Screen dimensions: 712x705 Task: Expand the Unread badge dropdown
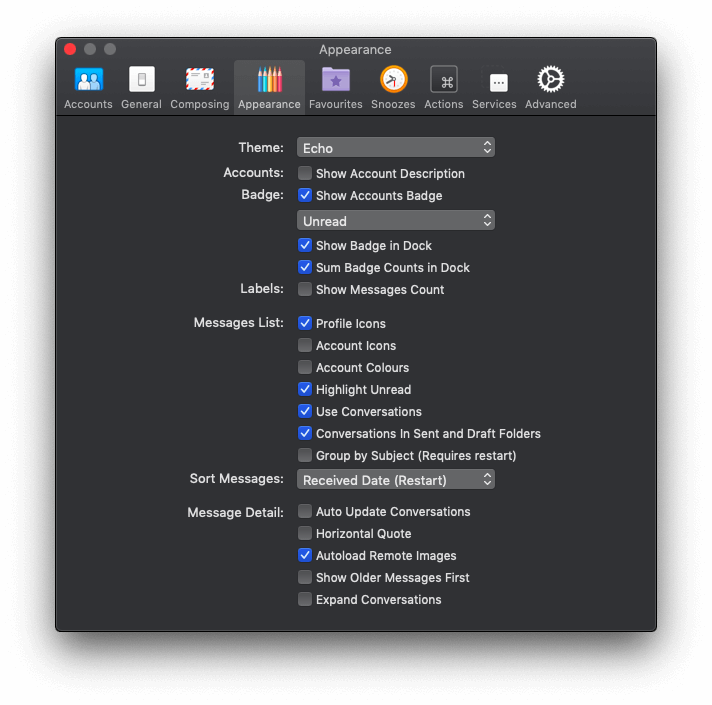click(x=396, y=221)
